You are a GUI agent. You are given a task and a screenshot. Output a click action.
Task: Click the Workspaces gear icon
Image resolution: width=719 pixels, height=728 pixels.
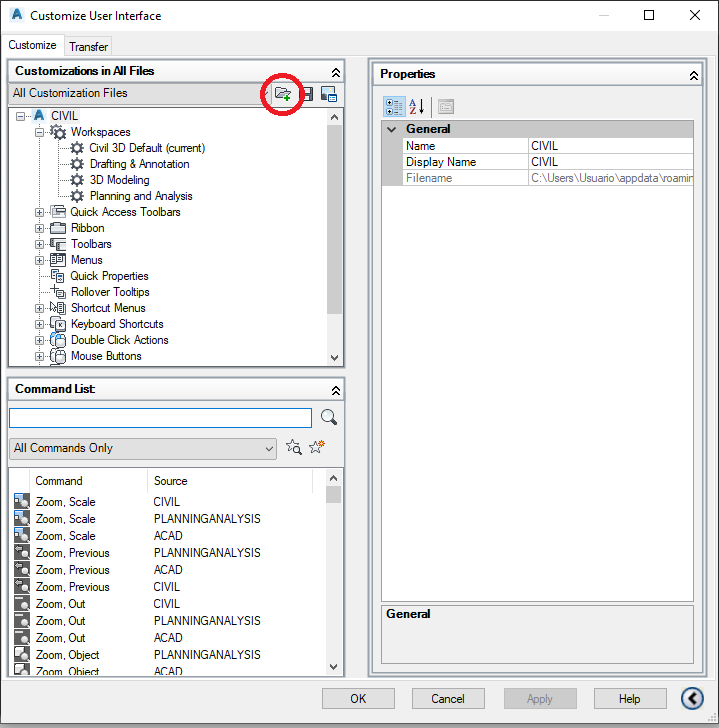[58, 132]
